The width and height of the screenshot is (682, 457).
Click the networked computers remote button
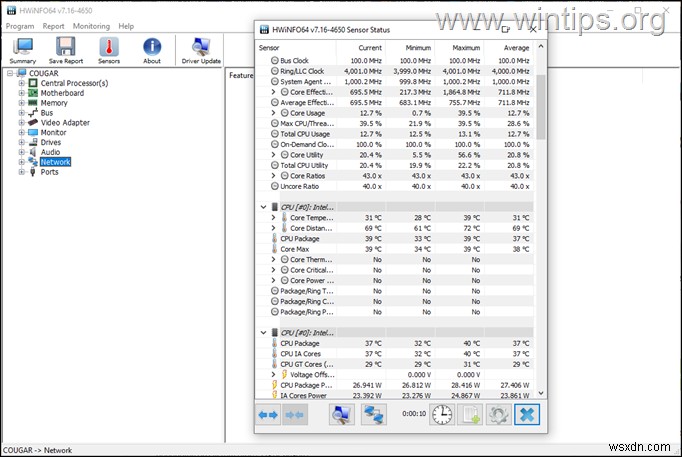(373, 414)
